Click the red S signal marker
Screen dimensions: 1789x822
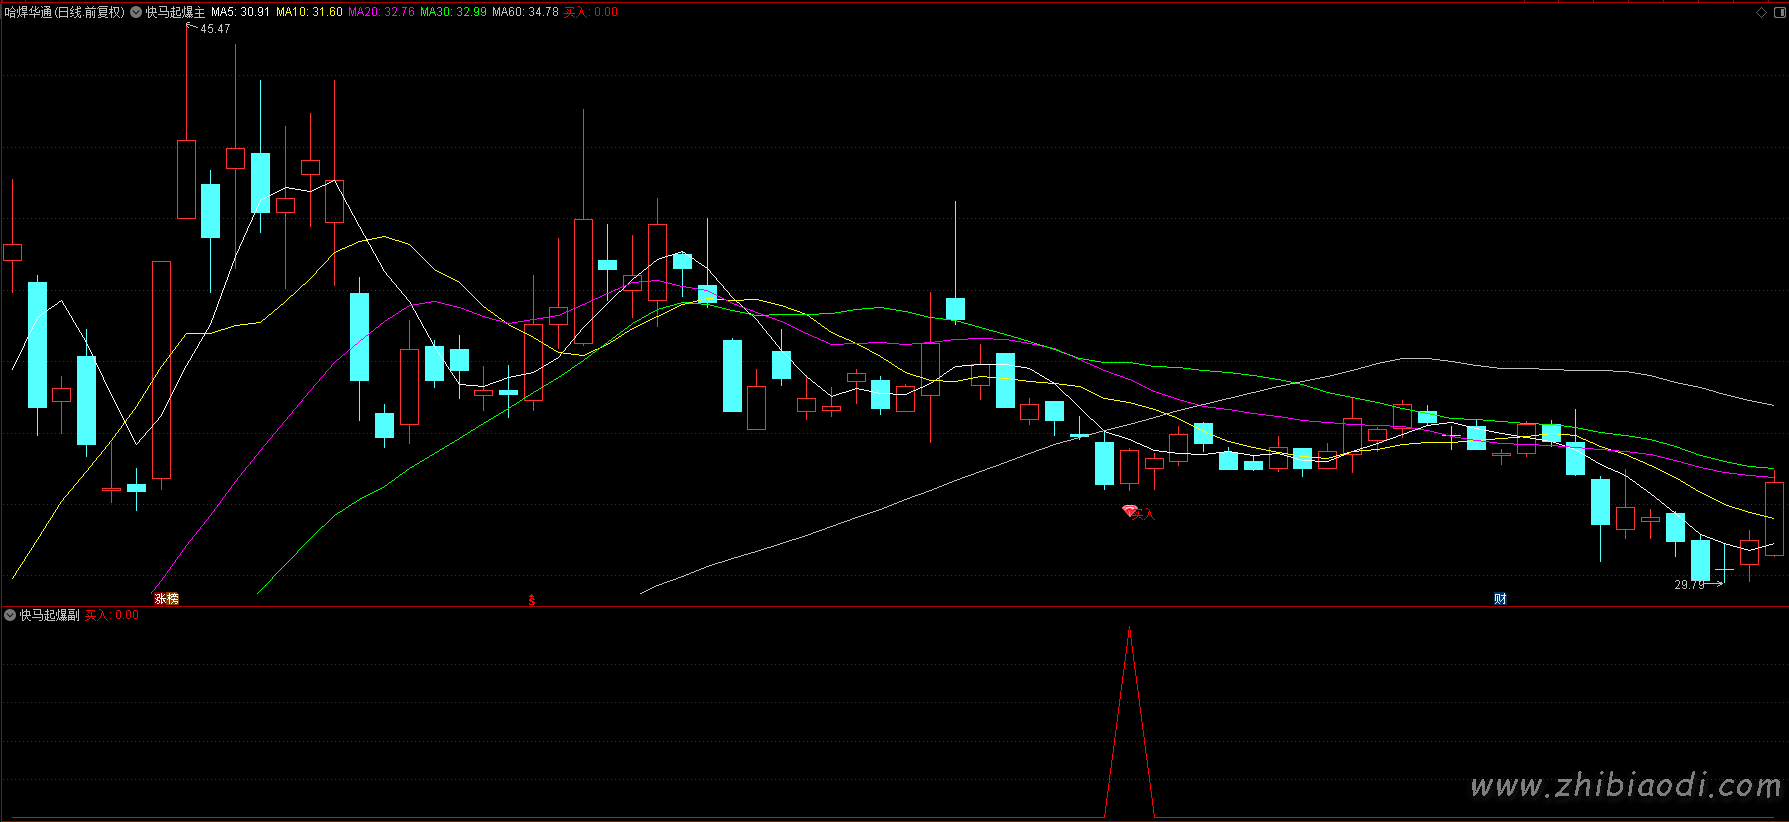coord(532,600)
